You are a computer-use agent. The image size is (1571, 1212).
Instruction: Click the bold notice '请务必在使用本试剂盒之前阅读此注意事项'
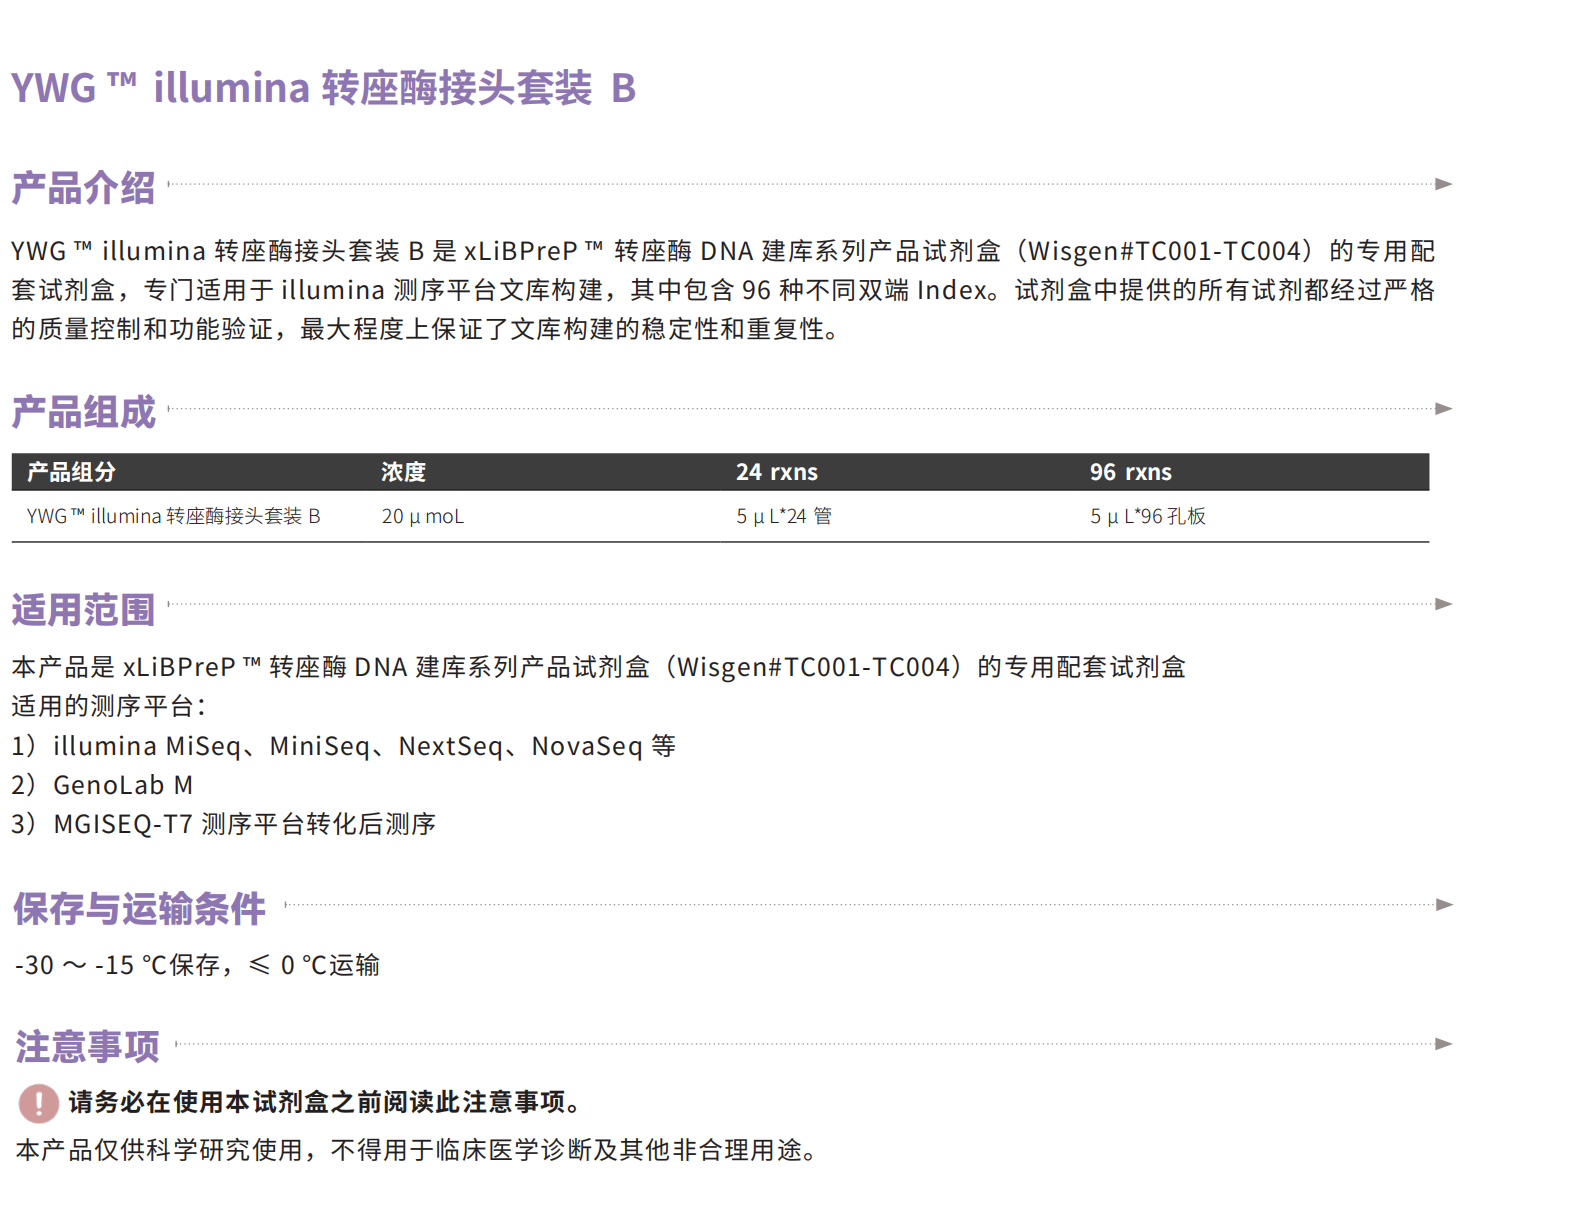pos(326,1102)
